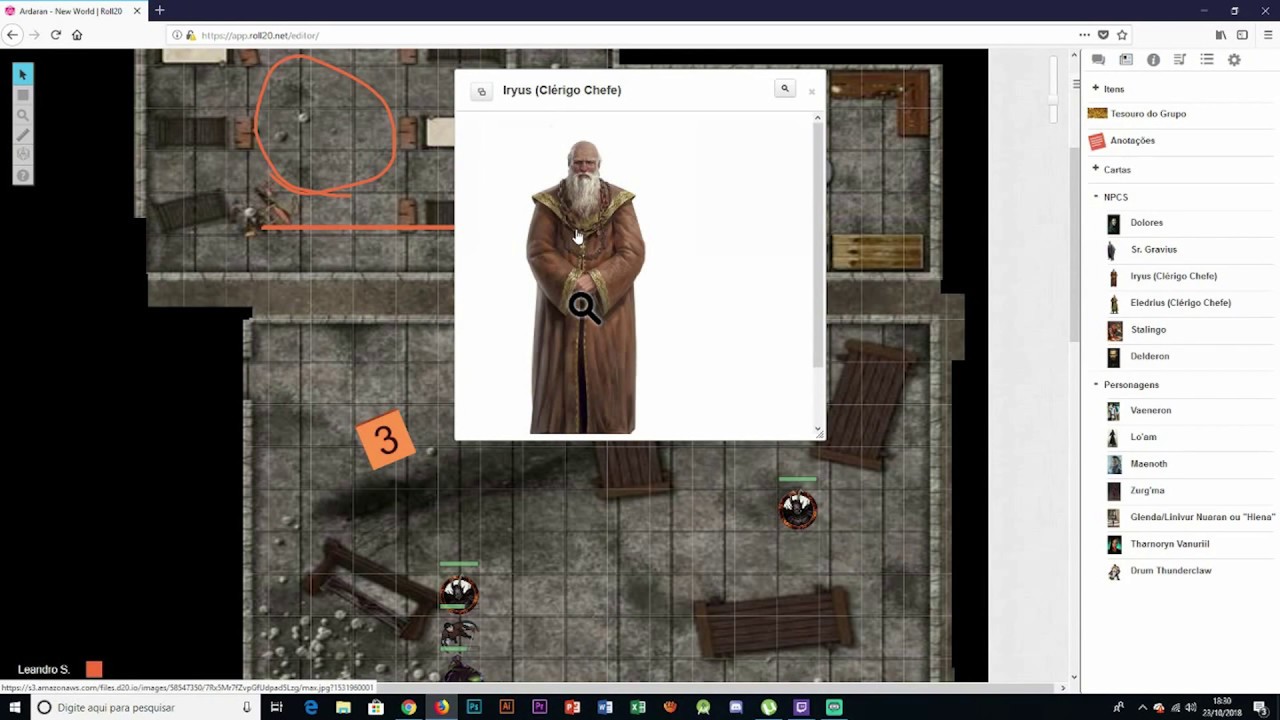Open the Delderon NPC entry
Image resolution: width=1280 pixels, height=720 pixels.
tap(1149, 356)
